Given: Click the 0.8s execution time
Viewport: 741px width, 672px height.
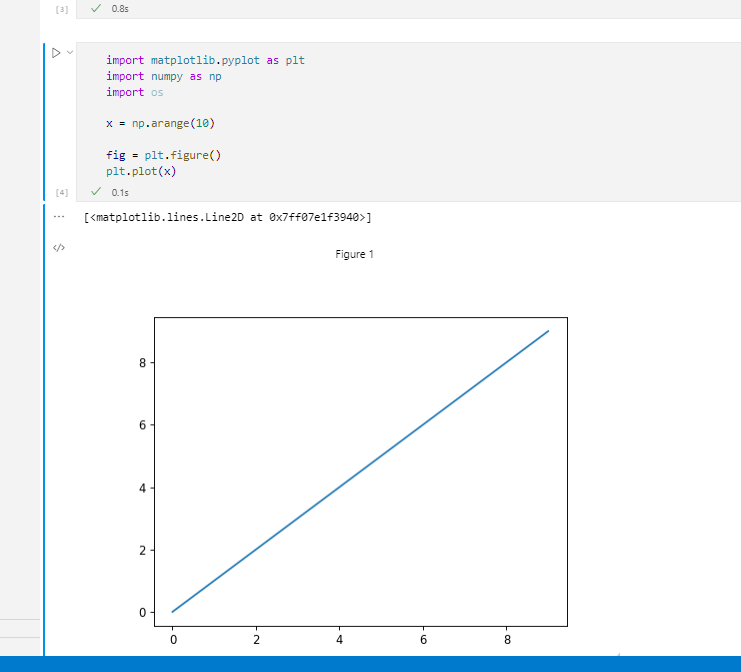Looking at the screenshot, I should click(x=120, y=9).
